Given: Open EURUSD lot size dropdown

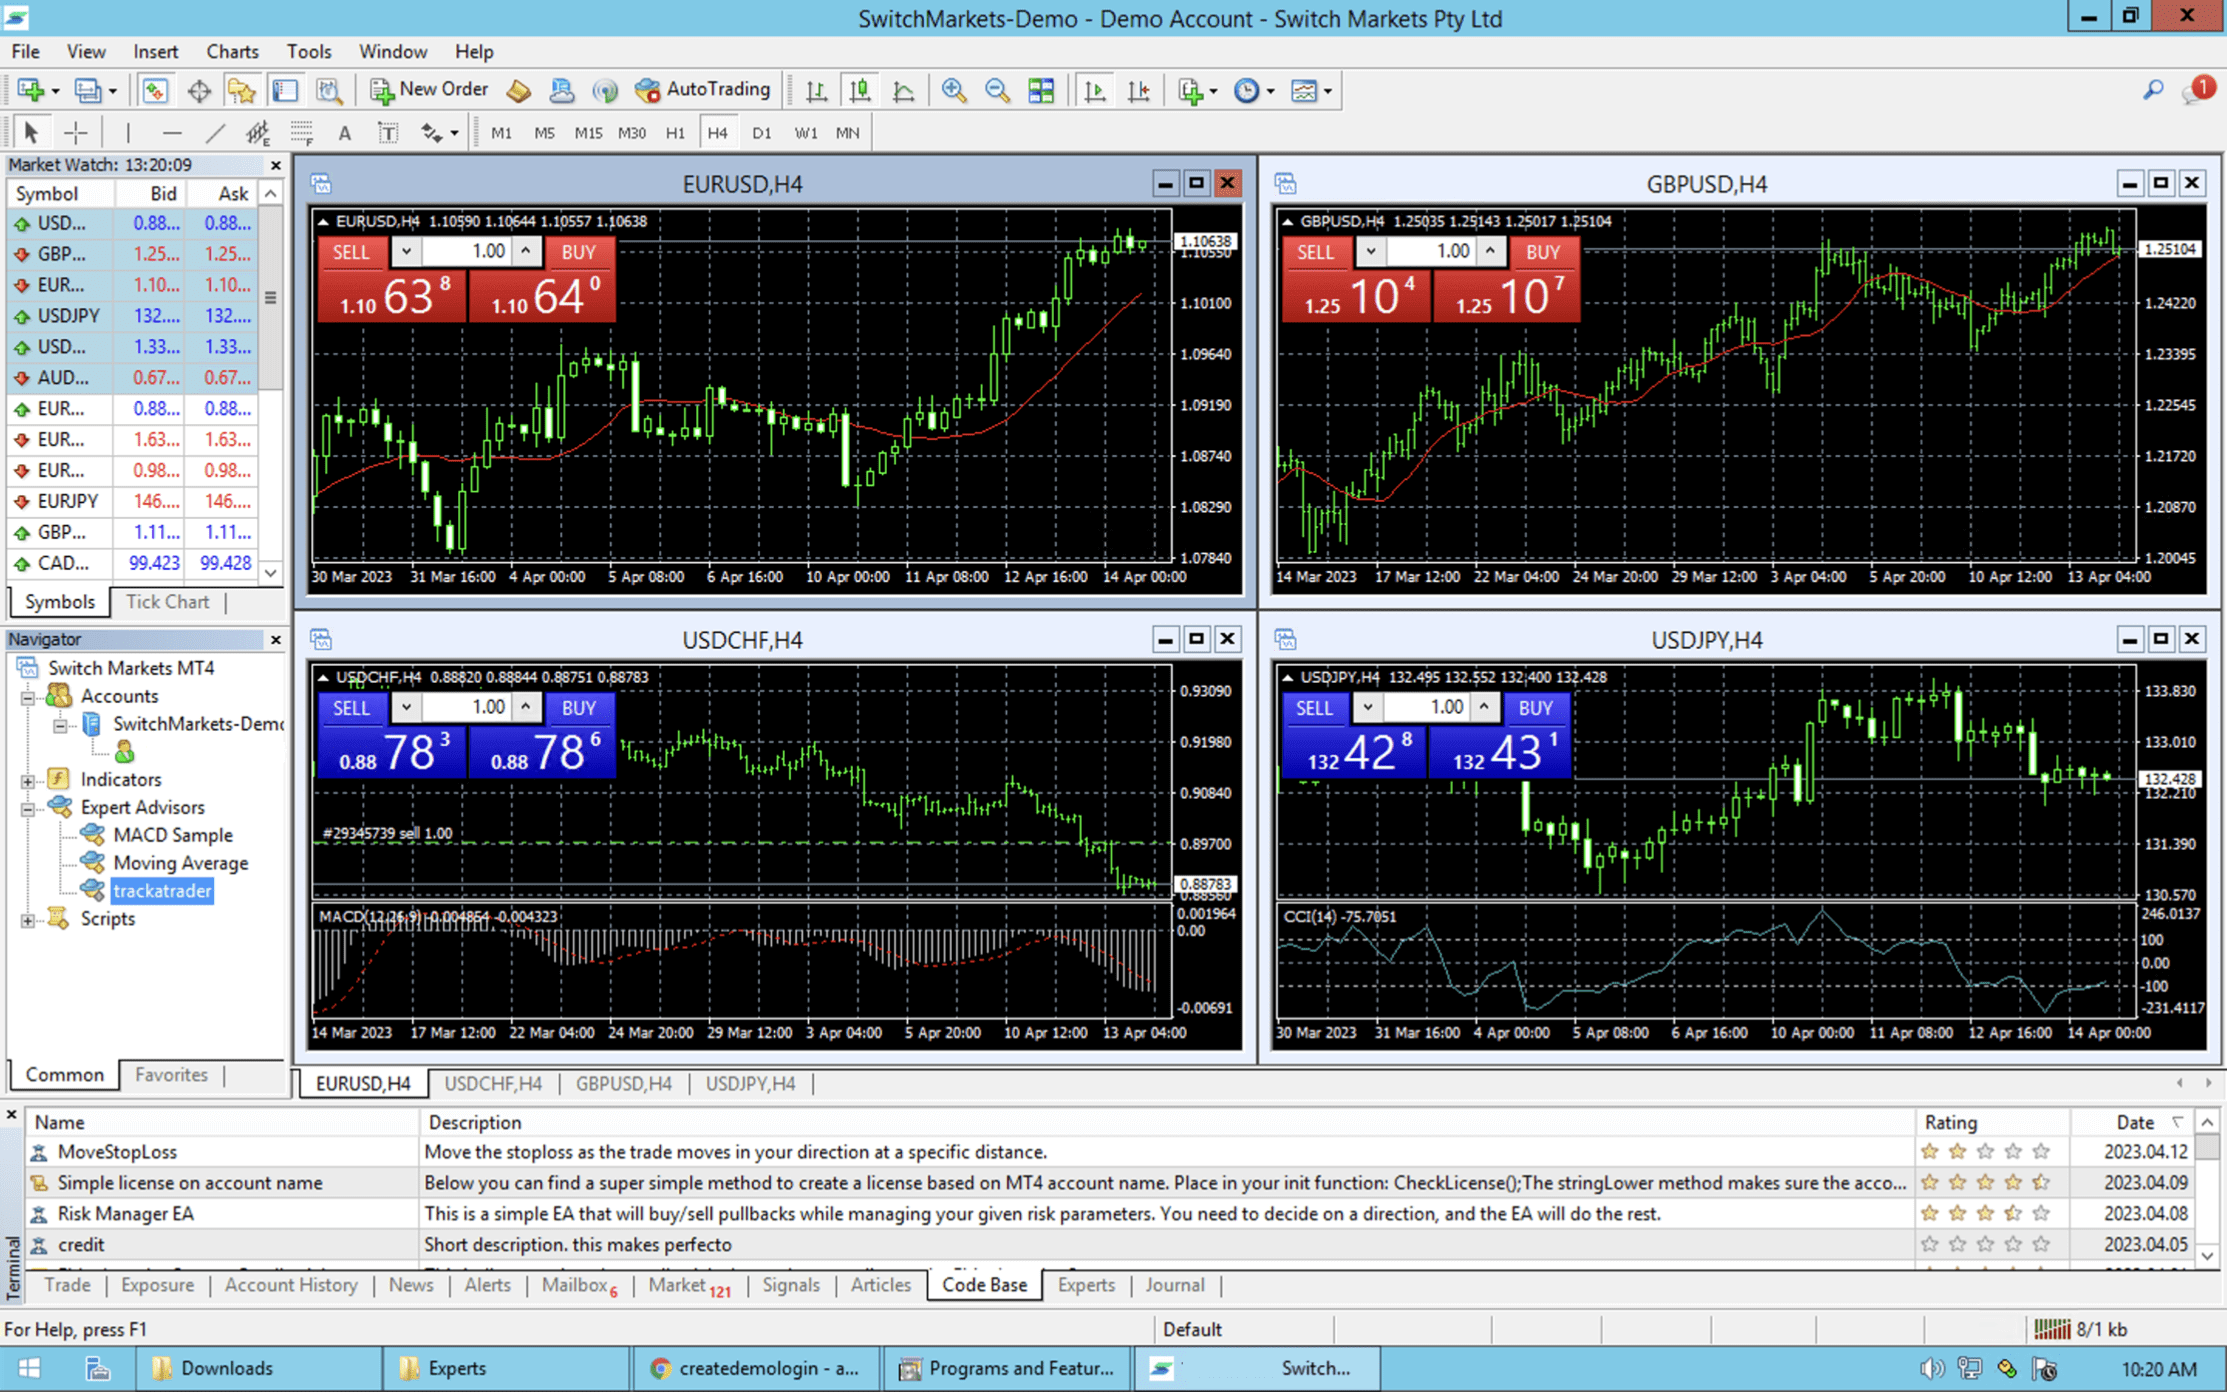Looking at the screenshot, I should [406, 252].
